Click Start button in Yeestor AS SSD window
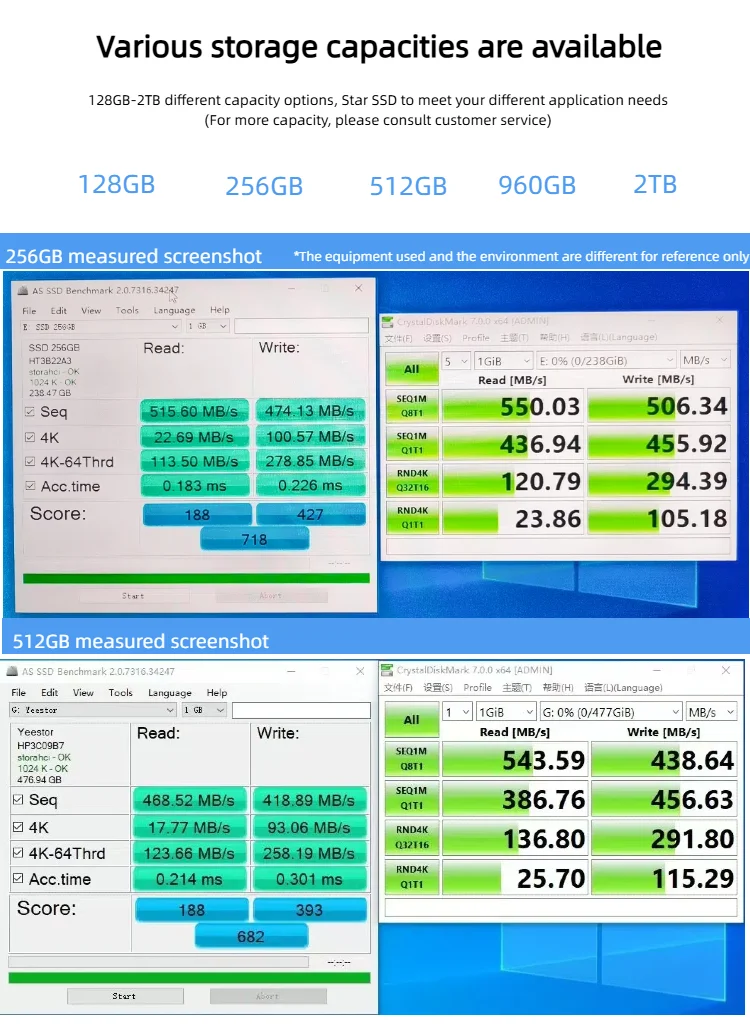This screenshot has width=750, height=1032. 124,996
